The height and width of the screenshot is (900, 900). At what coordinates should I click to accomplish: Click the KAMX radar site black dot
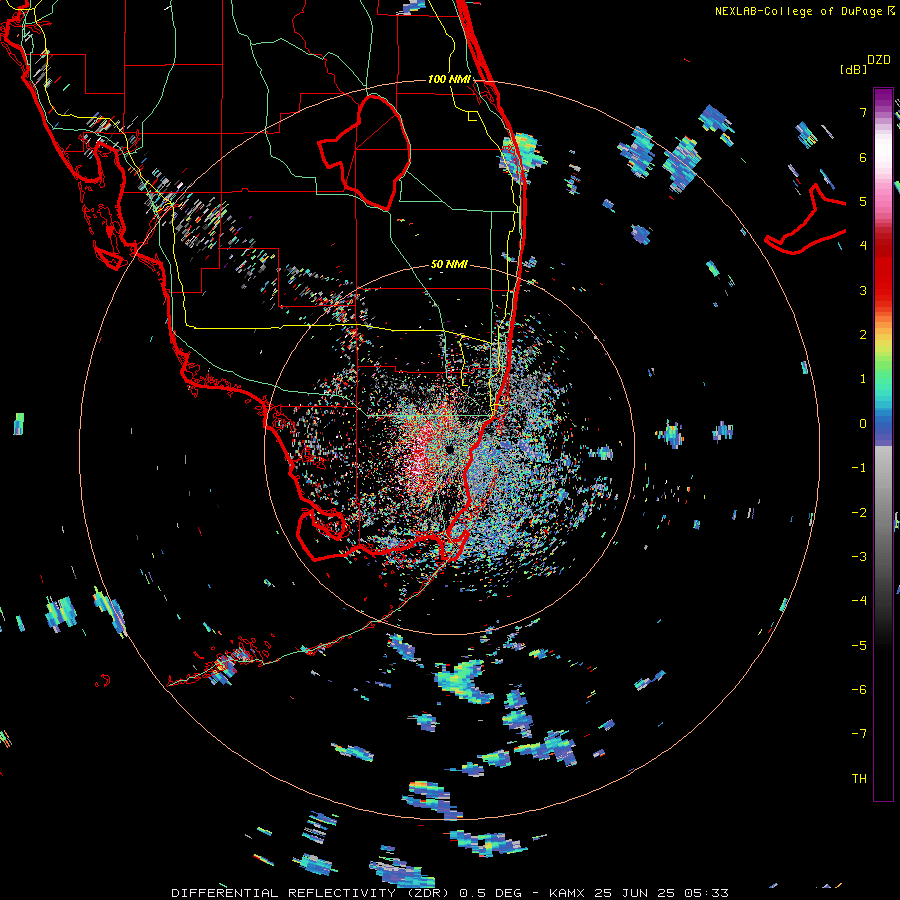coord(449,449)
